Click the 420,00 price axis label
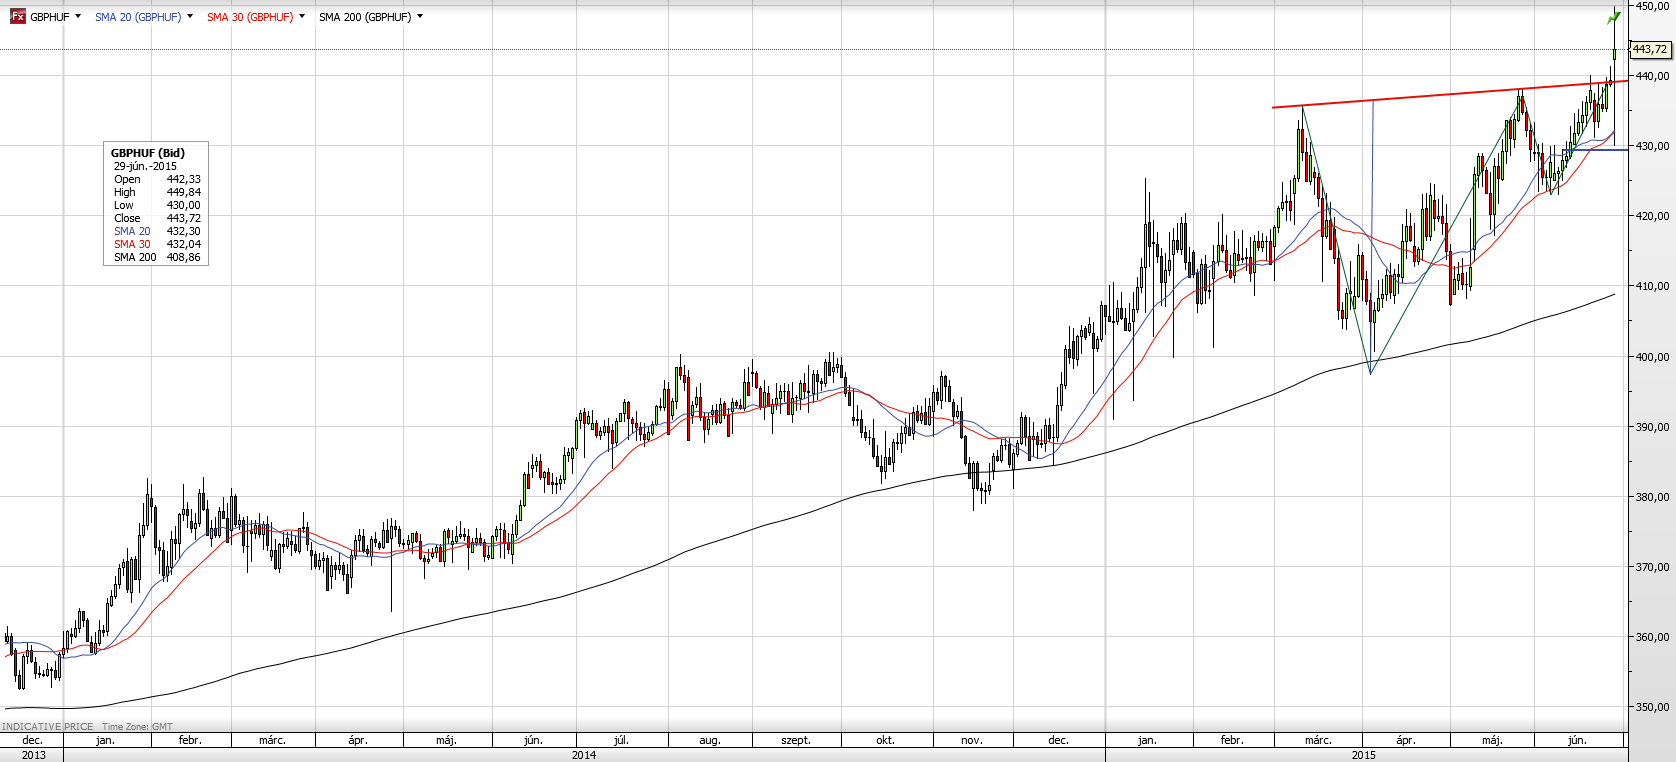The width and height of the screenshot is (1676, 762). [x=1652, y=216]
